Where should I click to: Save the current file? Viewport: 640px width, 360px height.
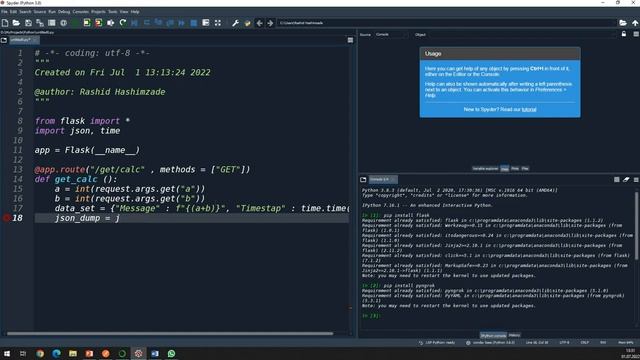(28, 23)
